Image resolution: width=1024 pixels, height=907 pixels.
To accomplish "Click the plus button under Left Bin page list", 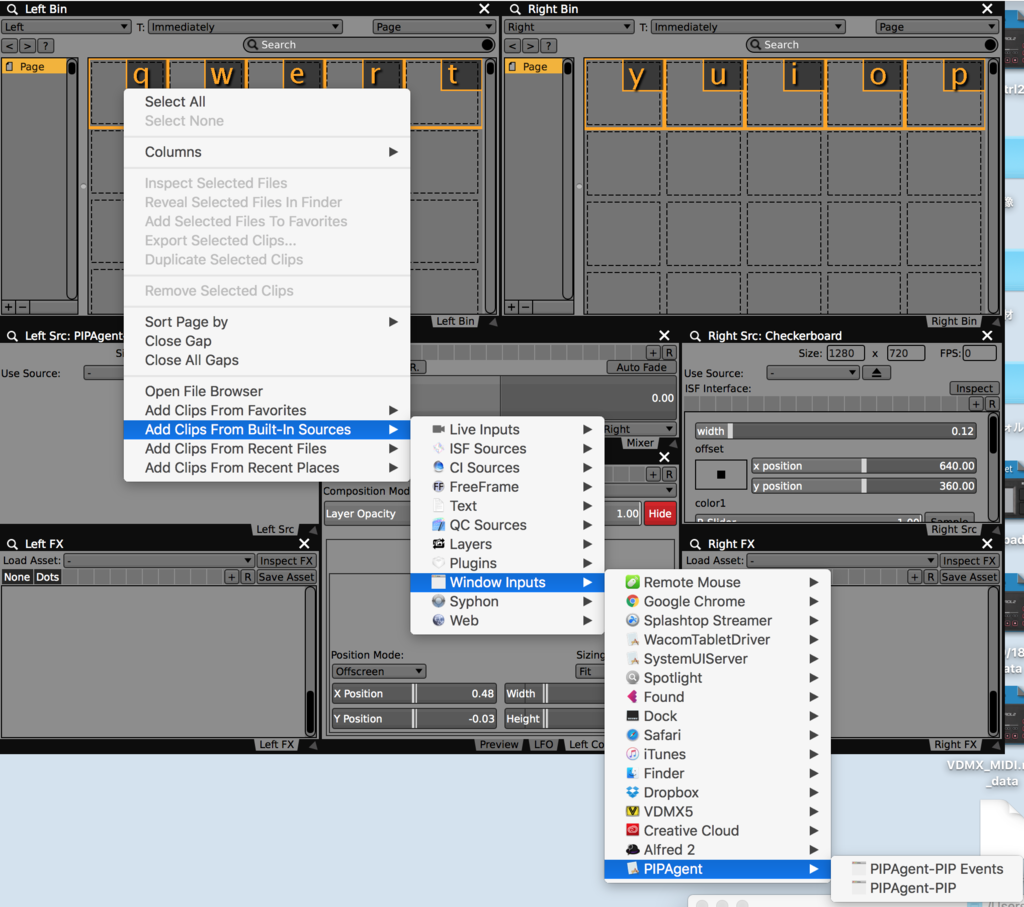I will [8, 306].
